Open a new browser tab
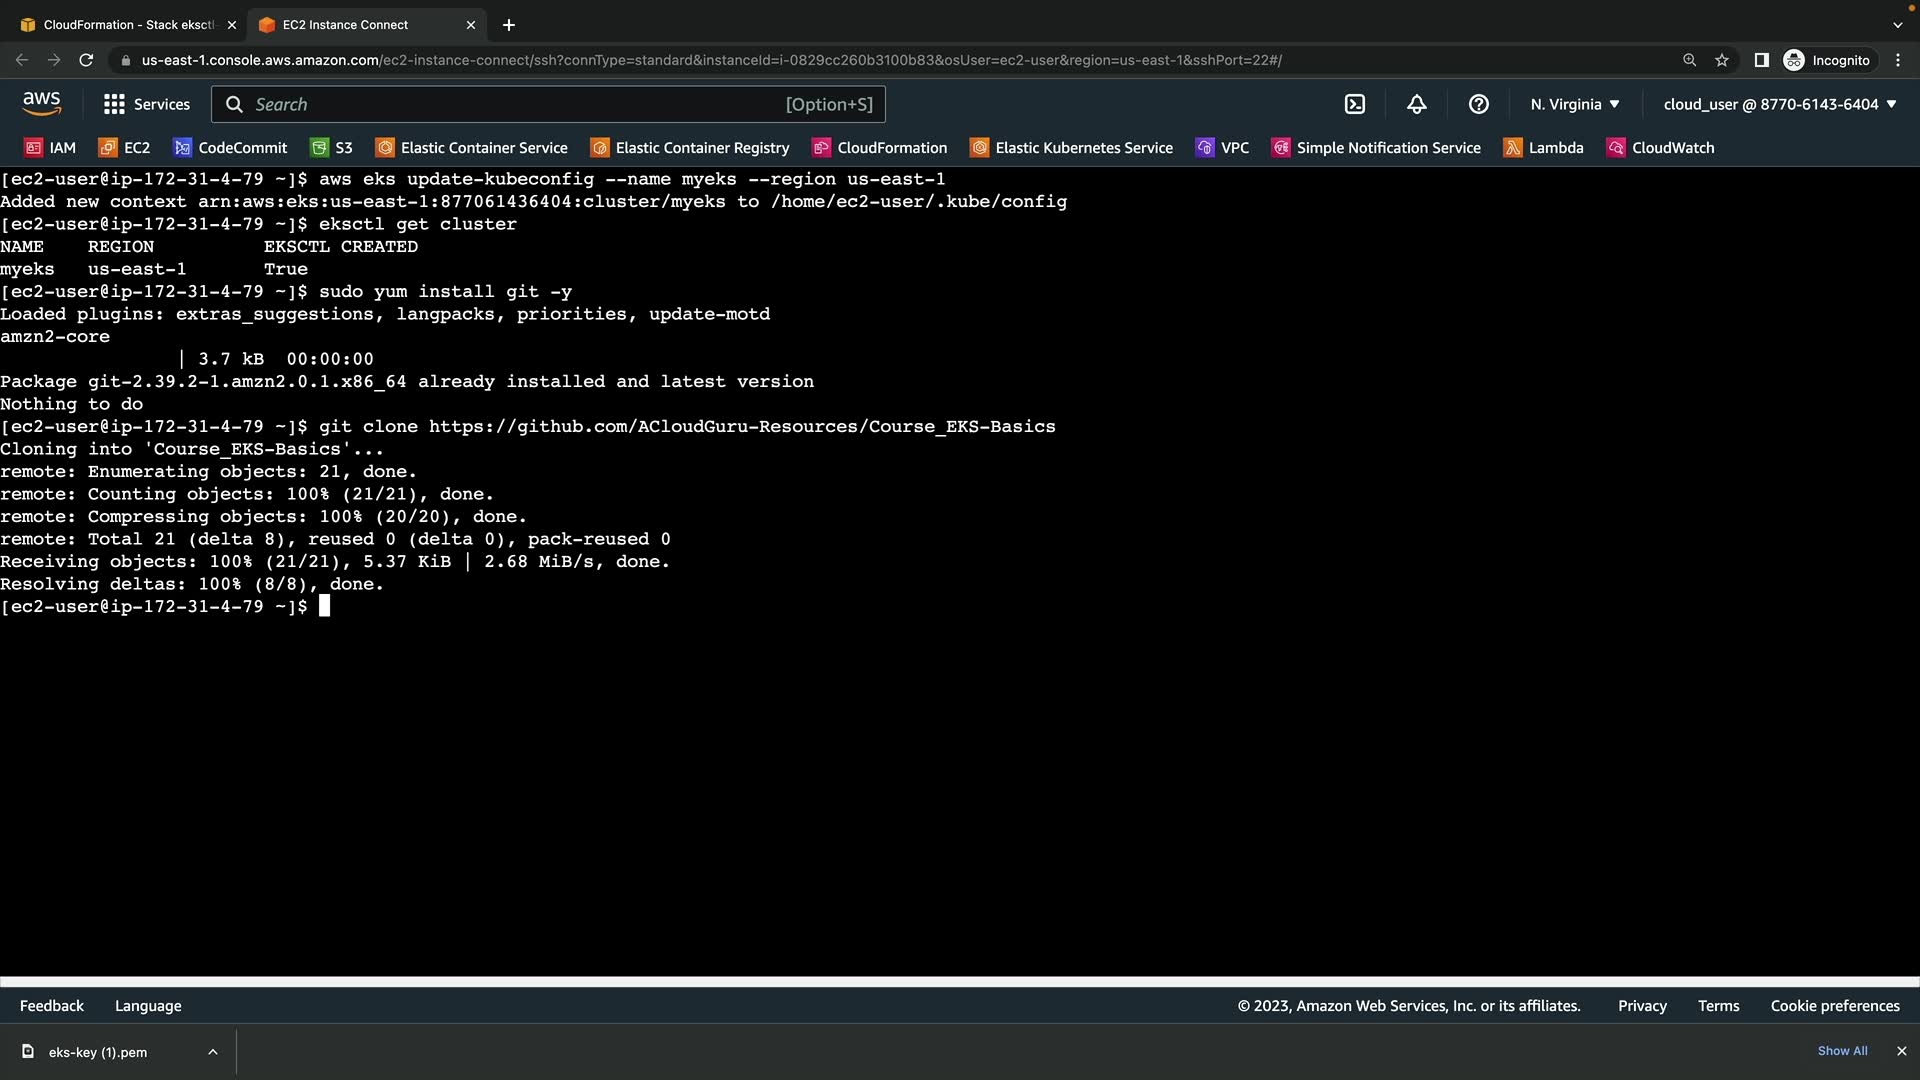 509,25
